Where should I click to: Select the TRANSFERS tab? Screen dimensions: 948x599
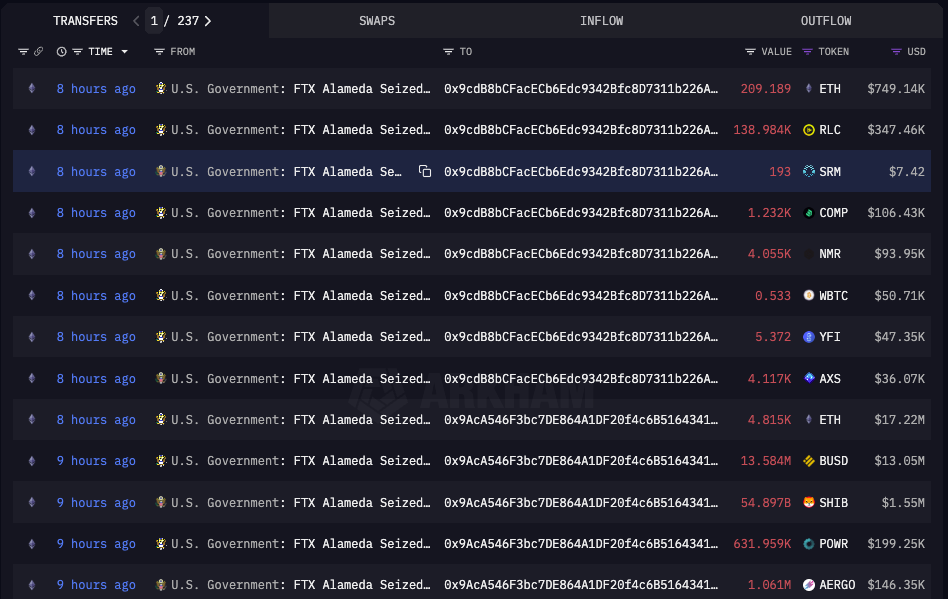pyautogui.click(x=85, y=21)
